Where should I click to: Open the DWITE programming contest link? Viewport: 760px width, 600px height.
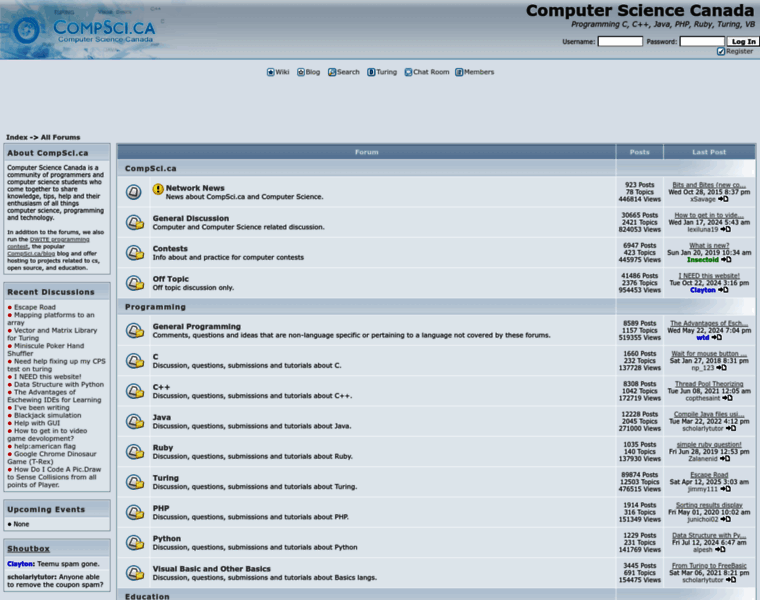(x=48, y=243)
